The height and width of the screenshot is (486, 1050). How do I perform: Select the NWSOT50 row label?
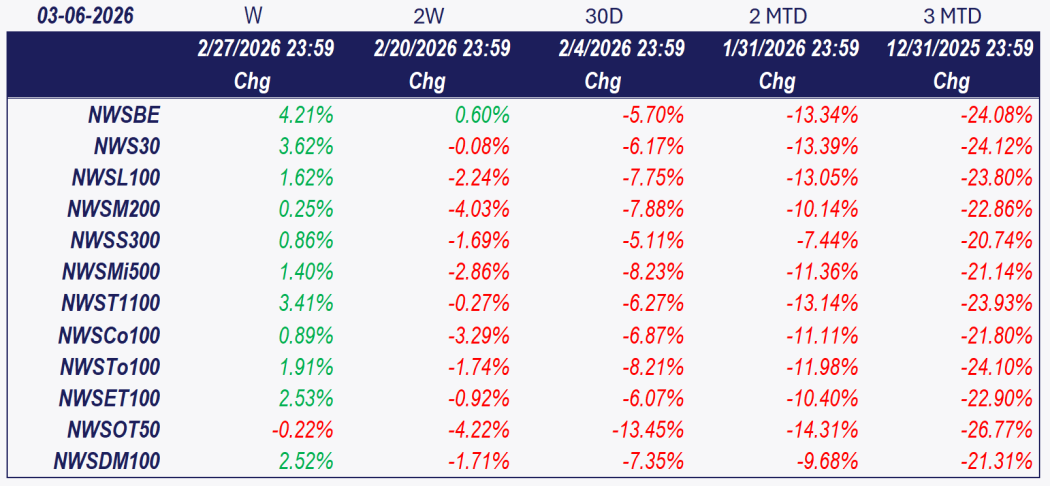[115, 429]
